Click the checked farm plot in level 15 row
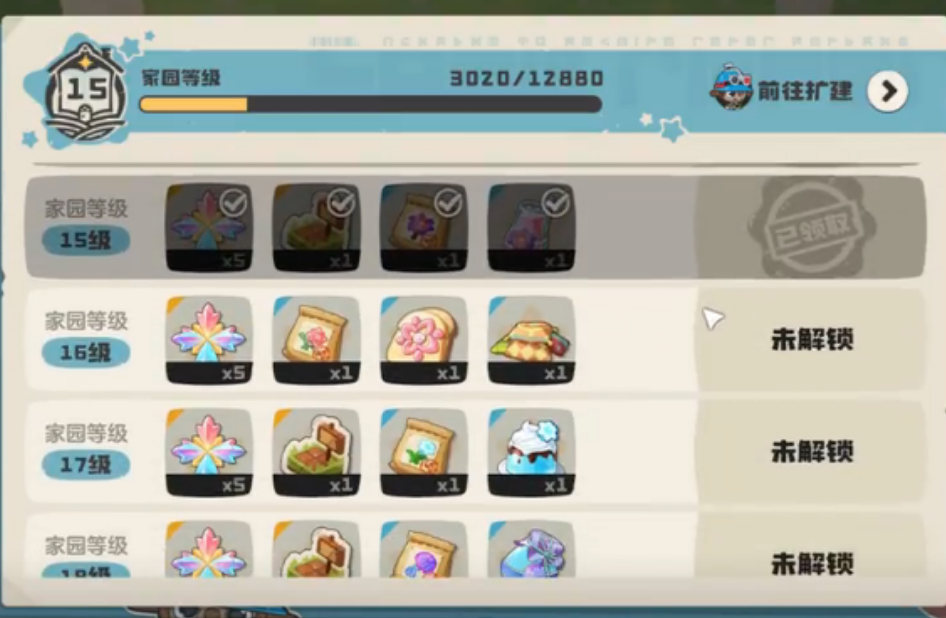 316,228
